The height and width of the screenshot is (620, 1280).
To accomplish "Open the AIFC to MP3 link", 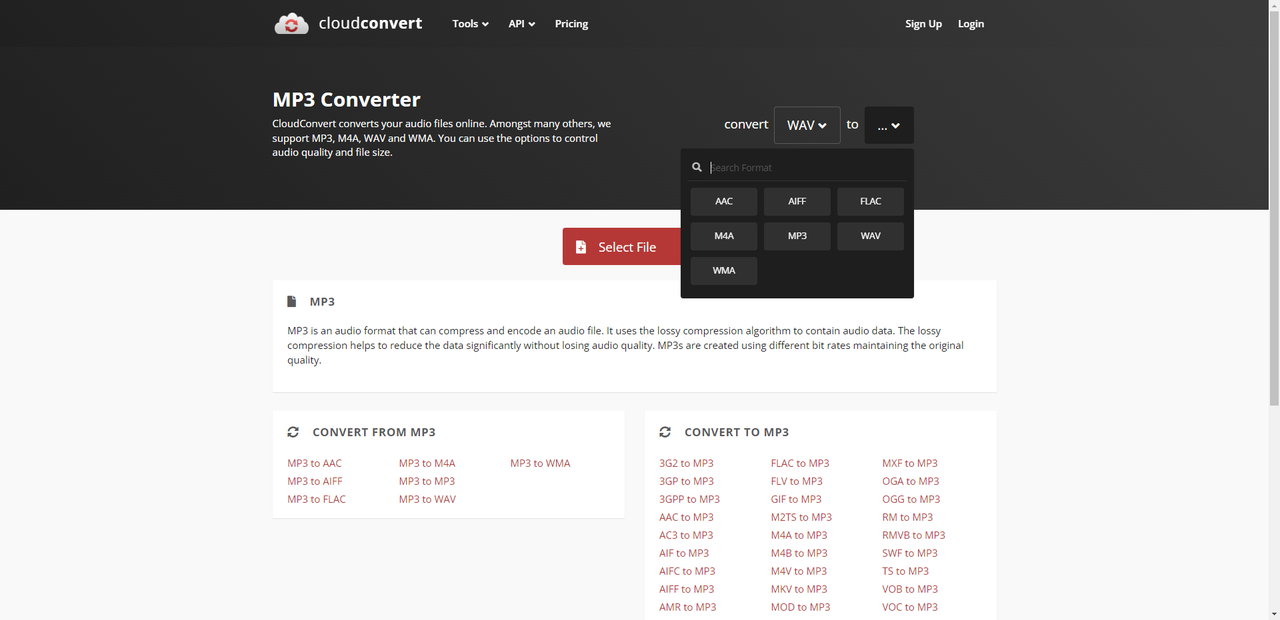I will click(687, 571).
